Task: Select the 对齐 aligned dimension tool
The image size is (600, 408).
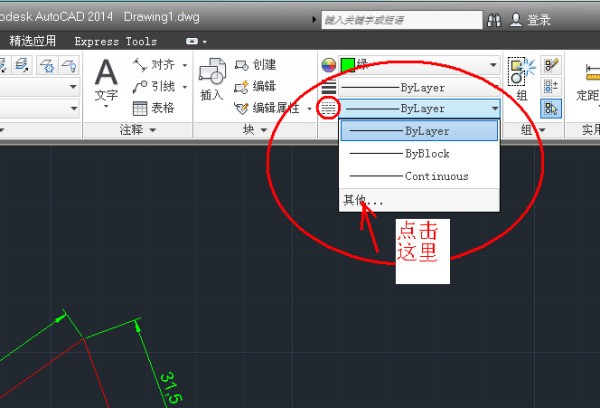Action: coord(154,66)
